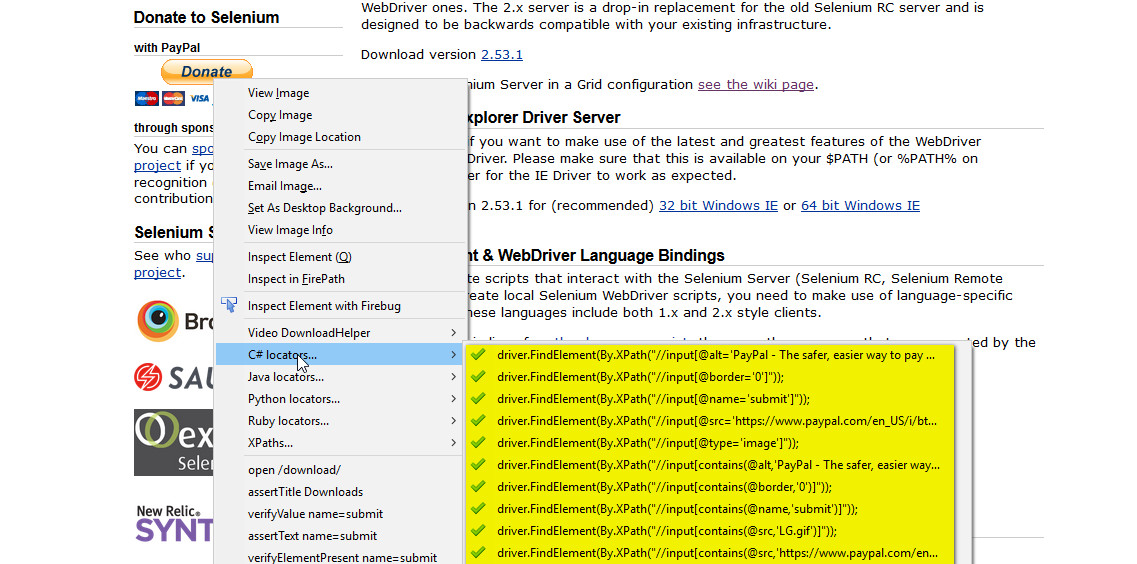Click the VISA card icon
The image size is (1137, 564).
click(199, 99)
